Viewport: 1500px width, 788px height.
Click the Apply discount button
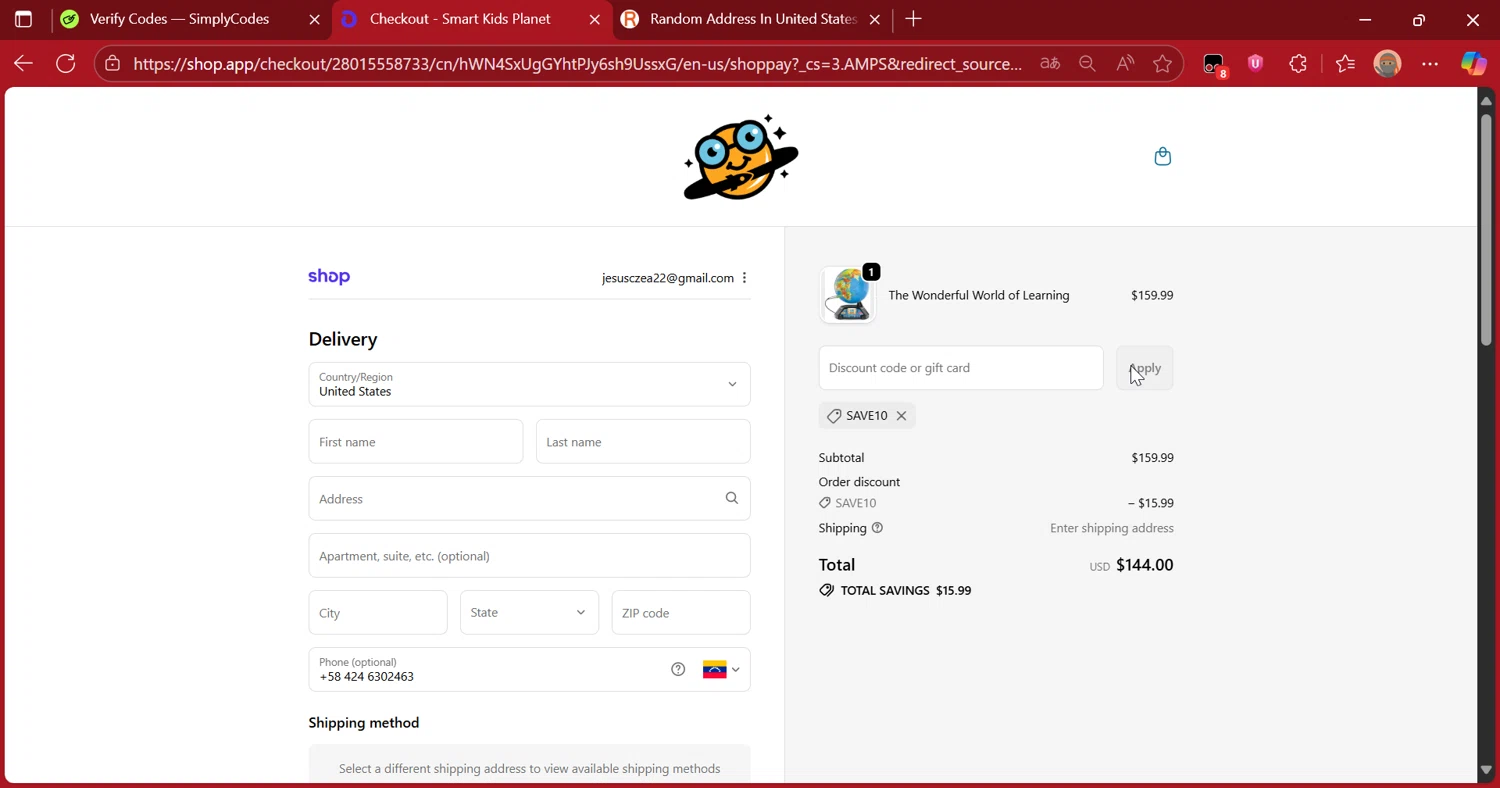pos(1144,368)
